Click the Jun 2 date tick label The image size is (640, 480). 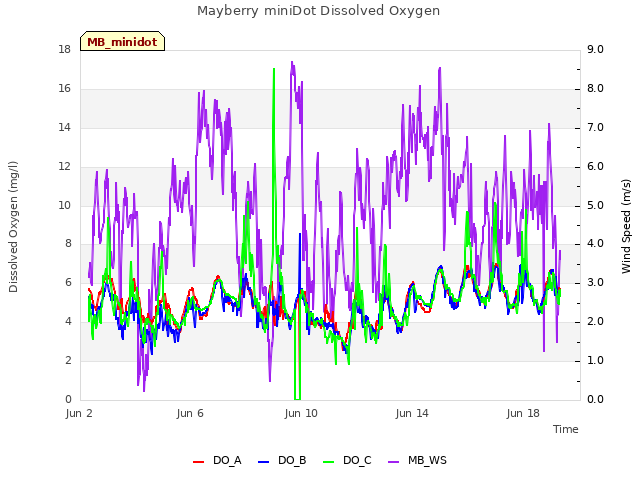tap(79, 413)
